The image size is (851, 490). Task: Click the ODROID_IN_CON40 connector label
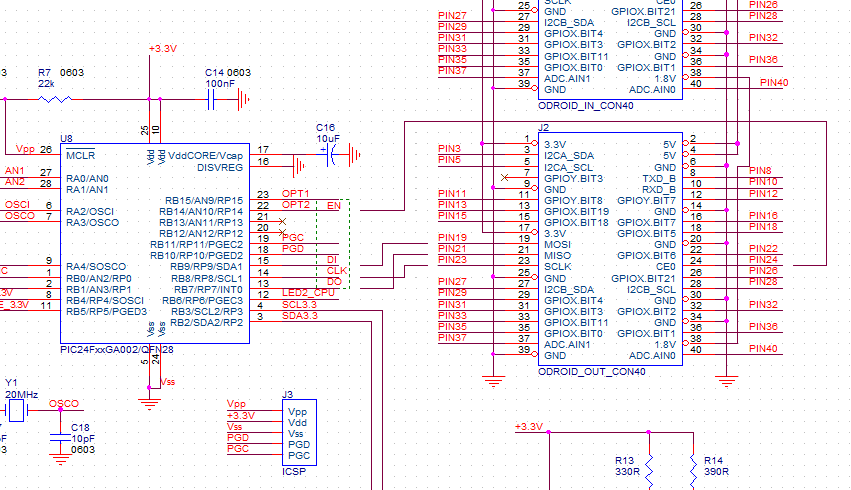coord(586,106)
